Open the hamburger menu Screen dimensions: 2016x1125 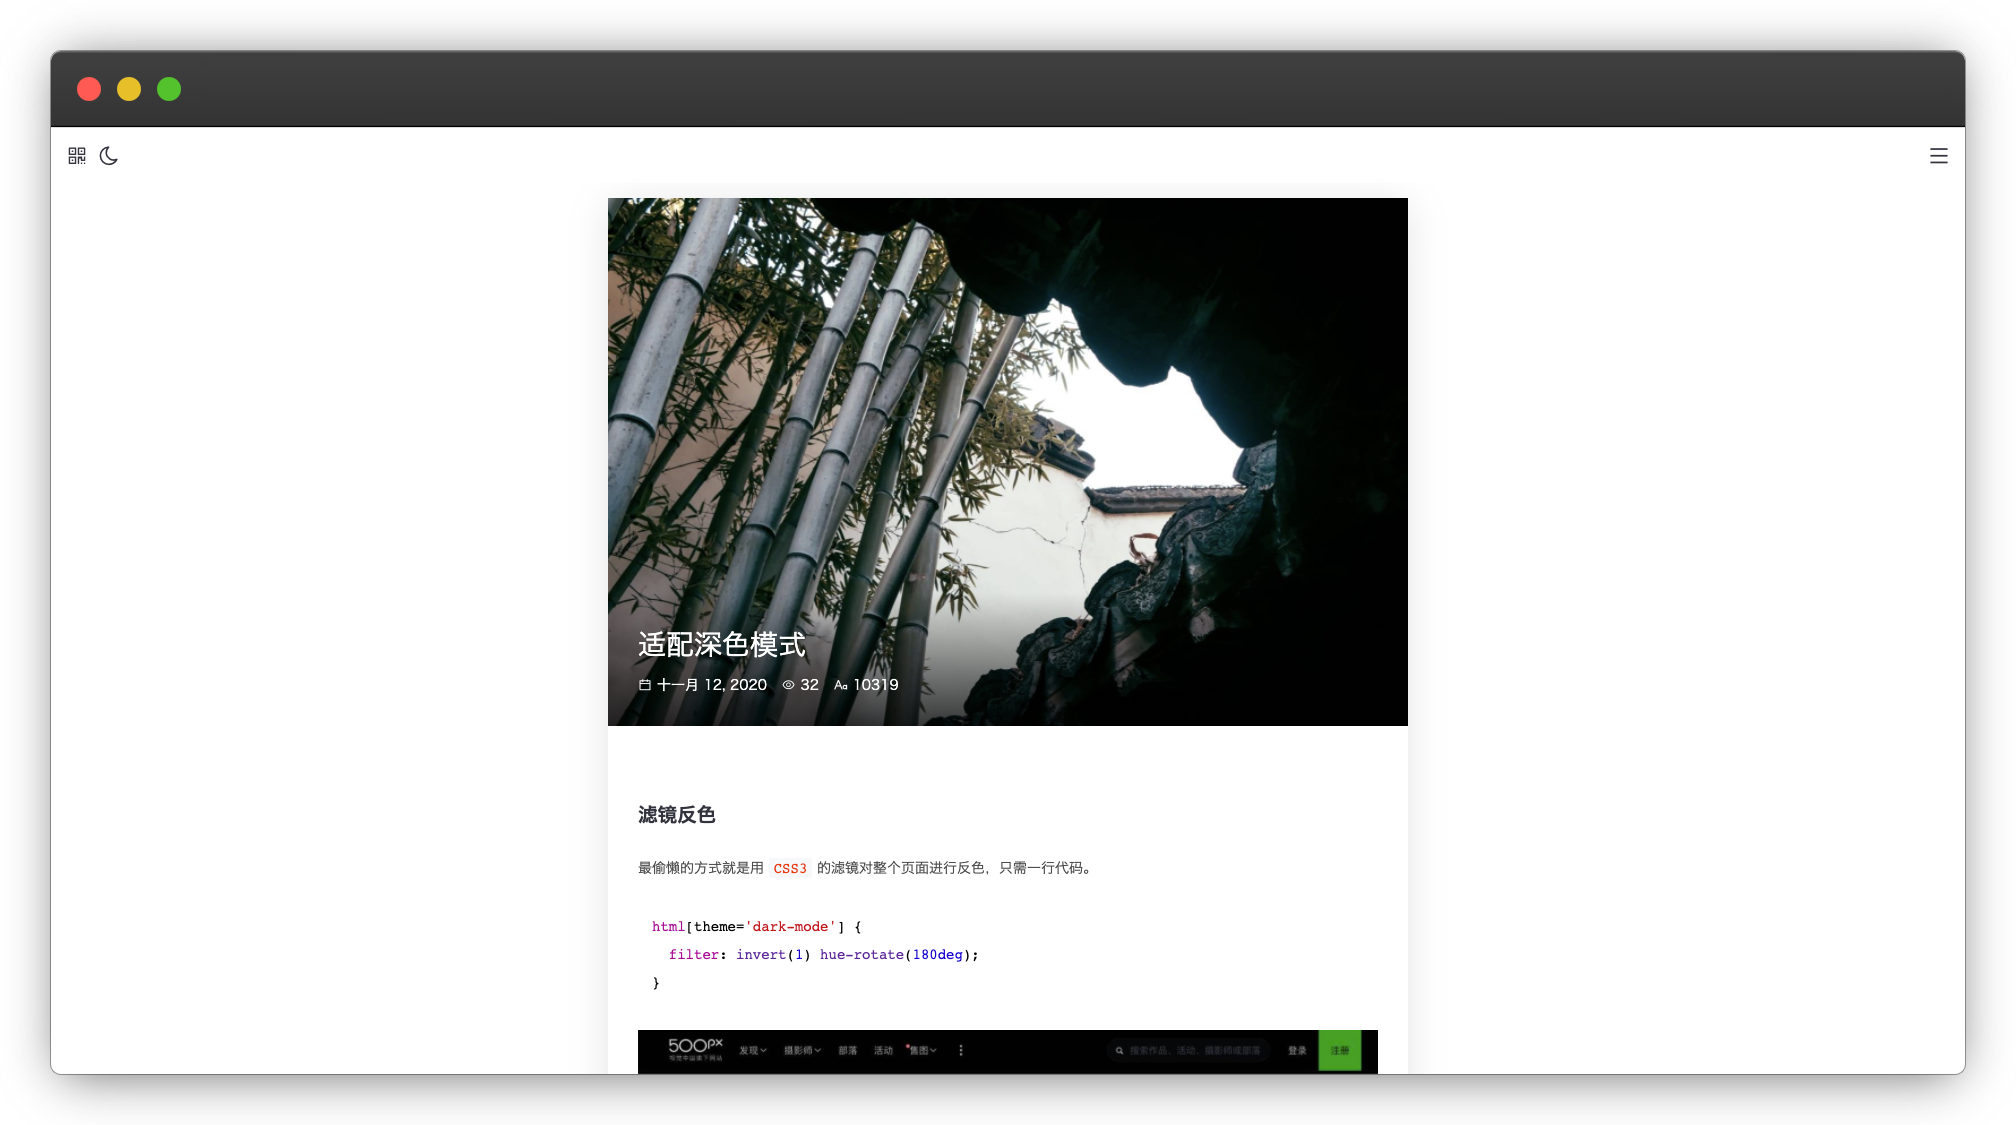point(1938,156)
